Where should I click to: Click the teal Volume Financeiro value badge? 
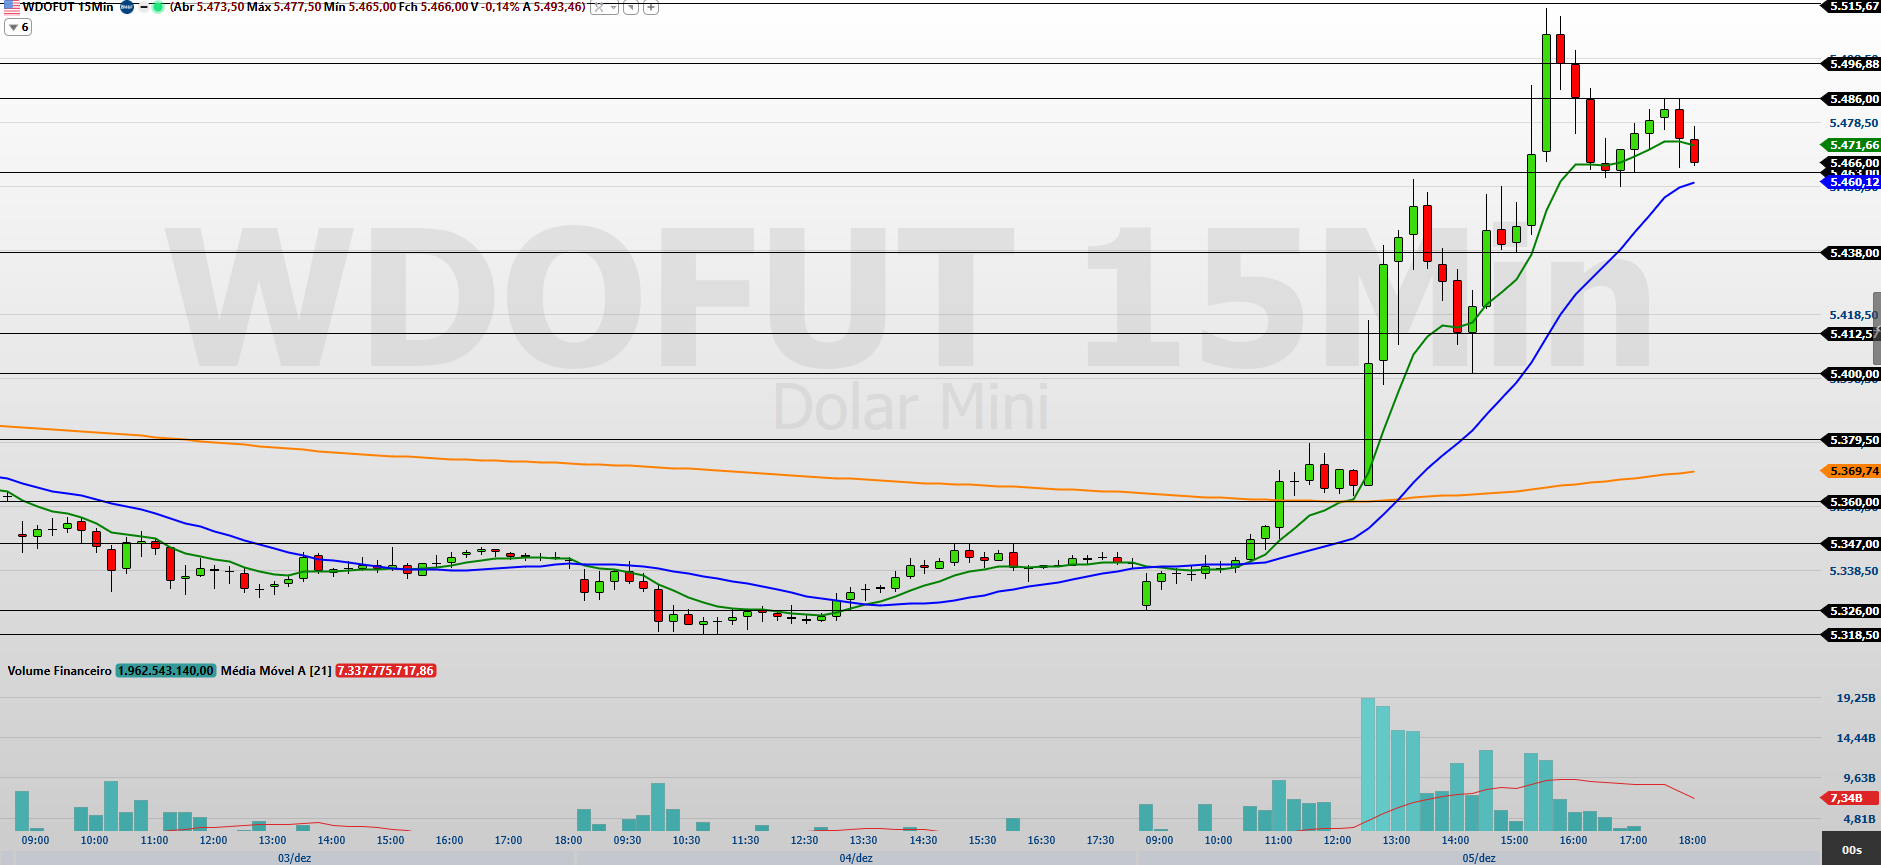click(x=165, y=671)
